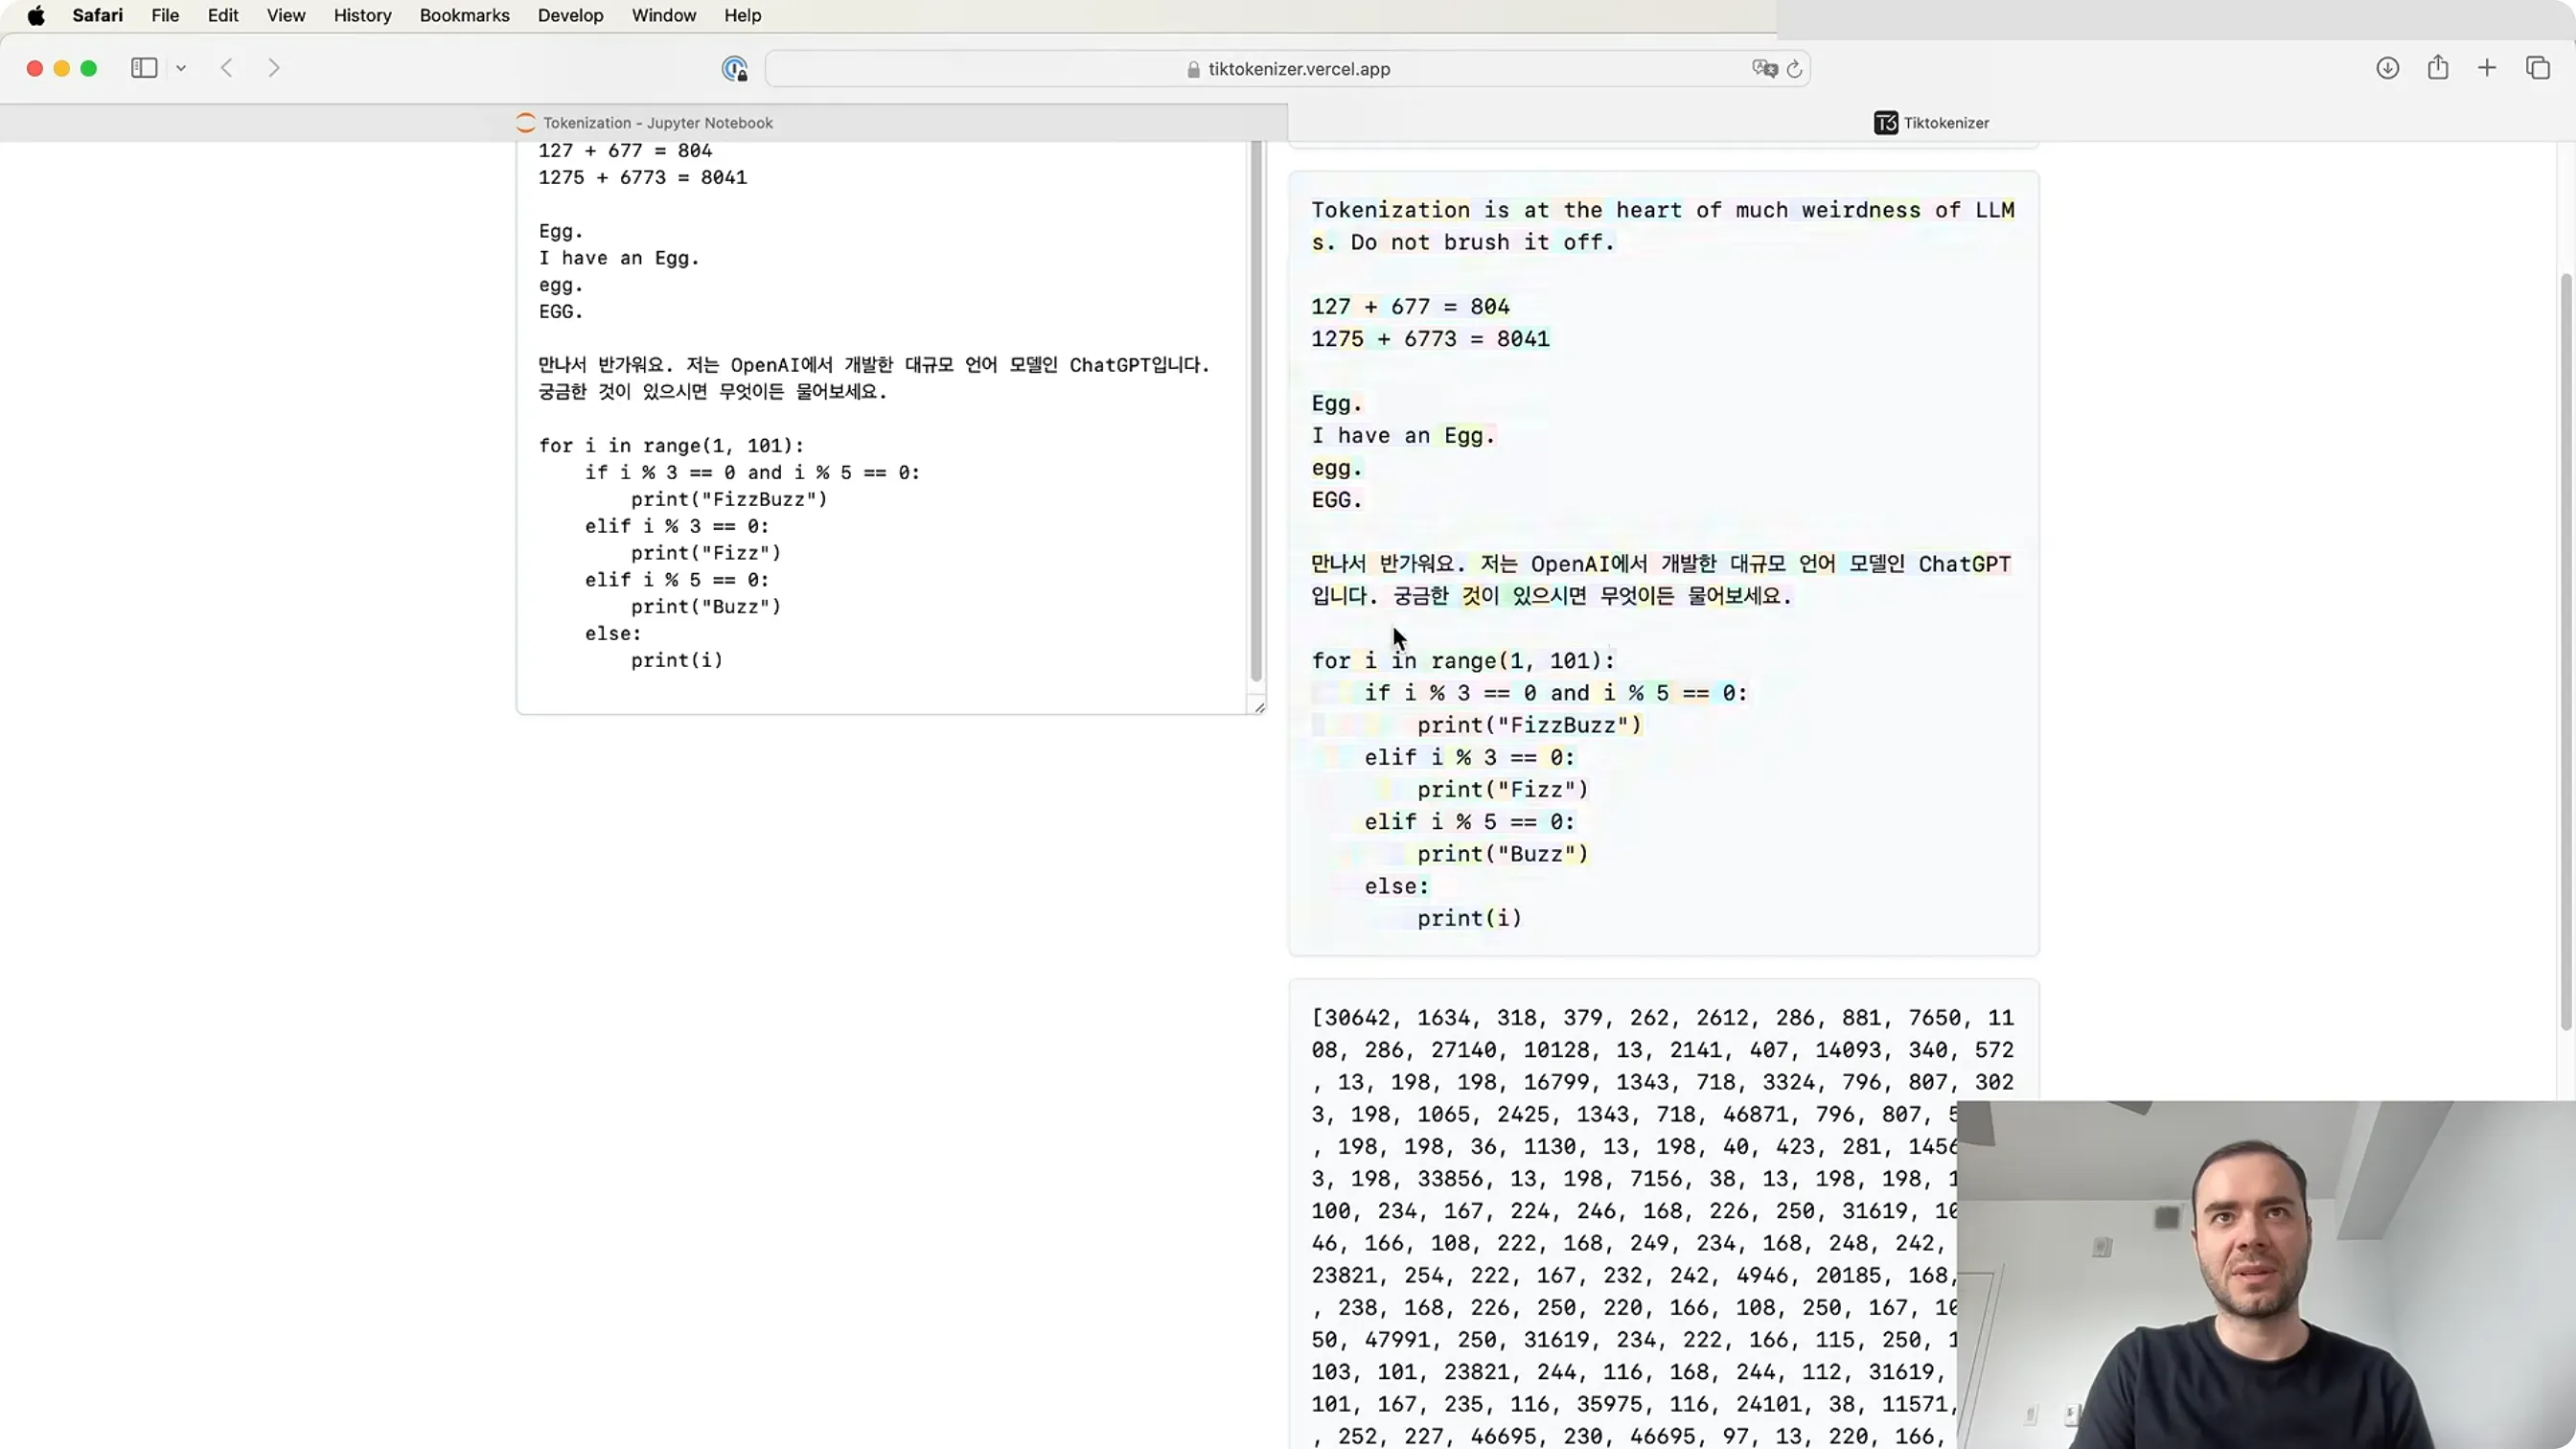
Task: Click token ID 30642 in the token list
Action: point(1357,1018)
